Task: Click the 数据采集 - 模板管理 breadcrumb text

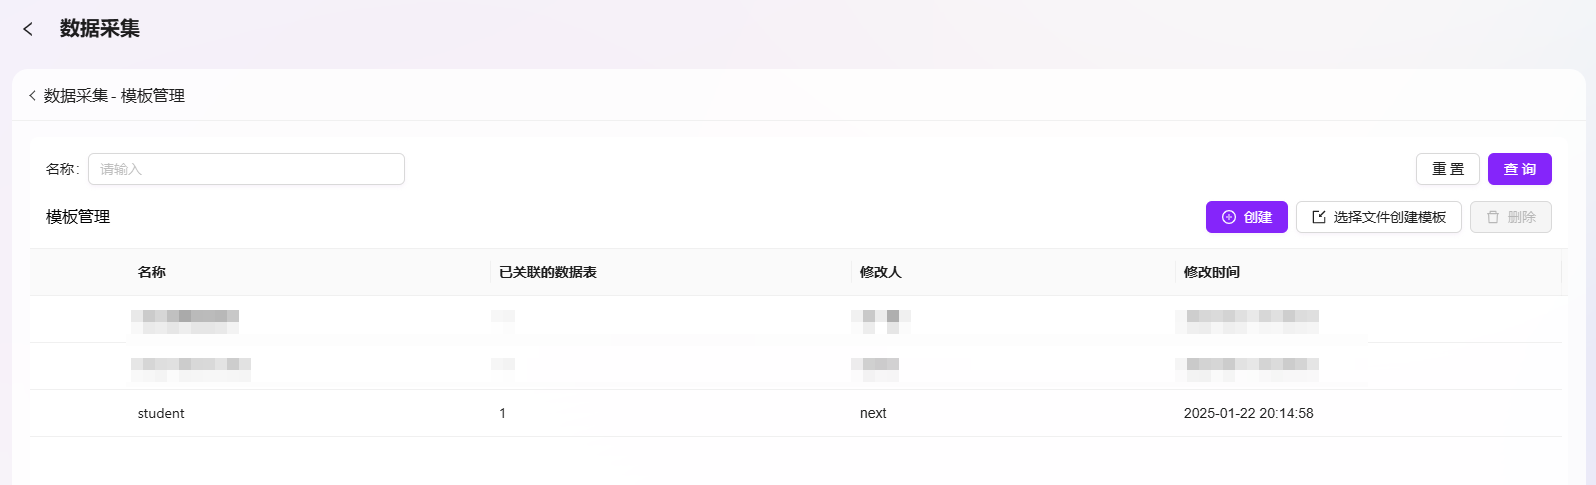Action: pos(114,96)
